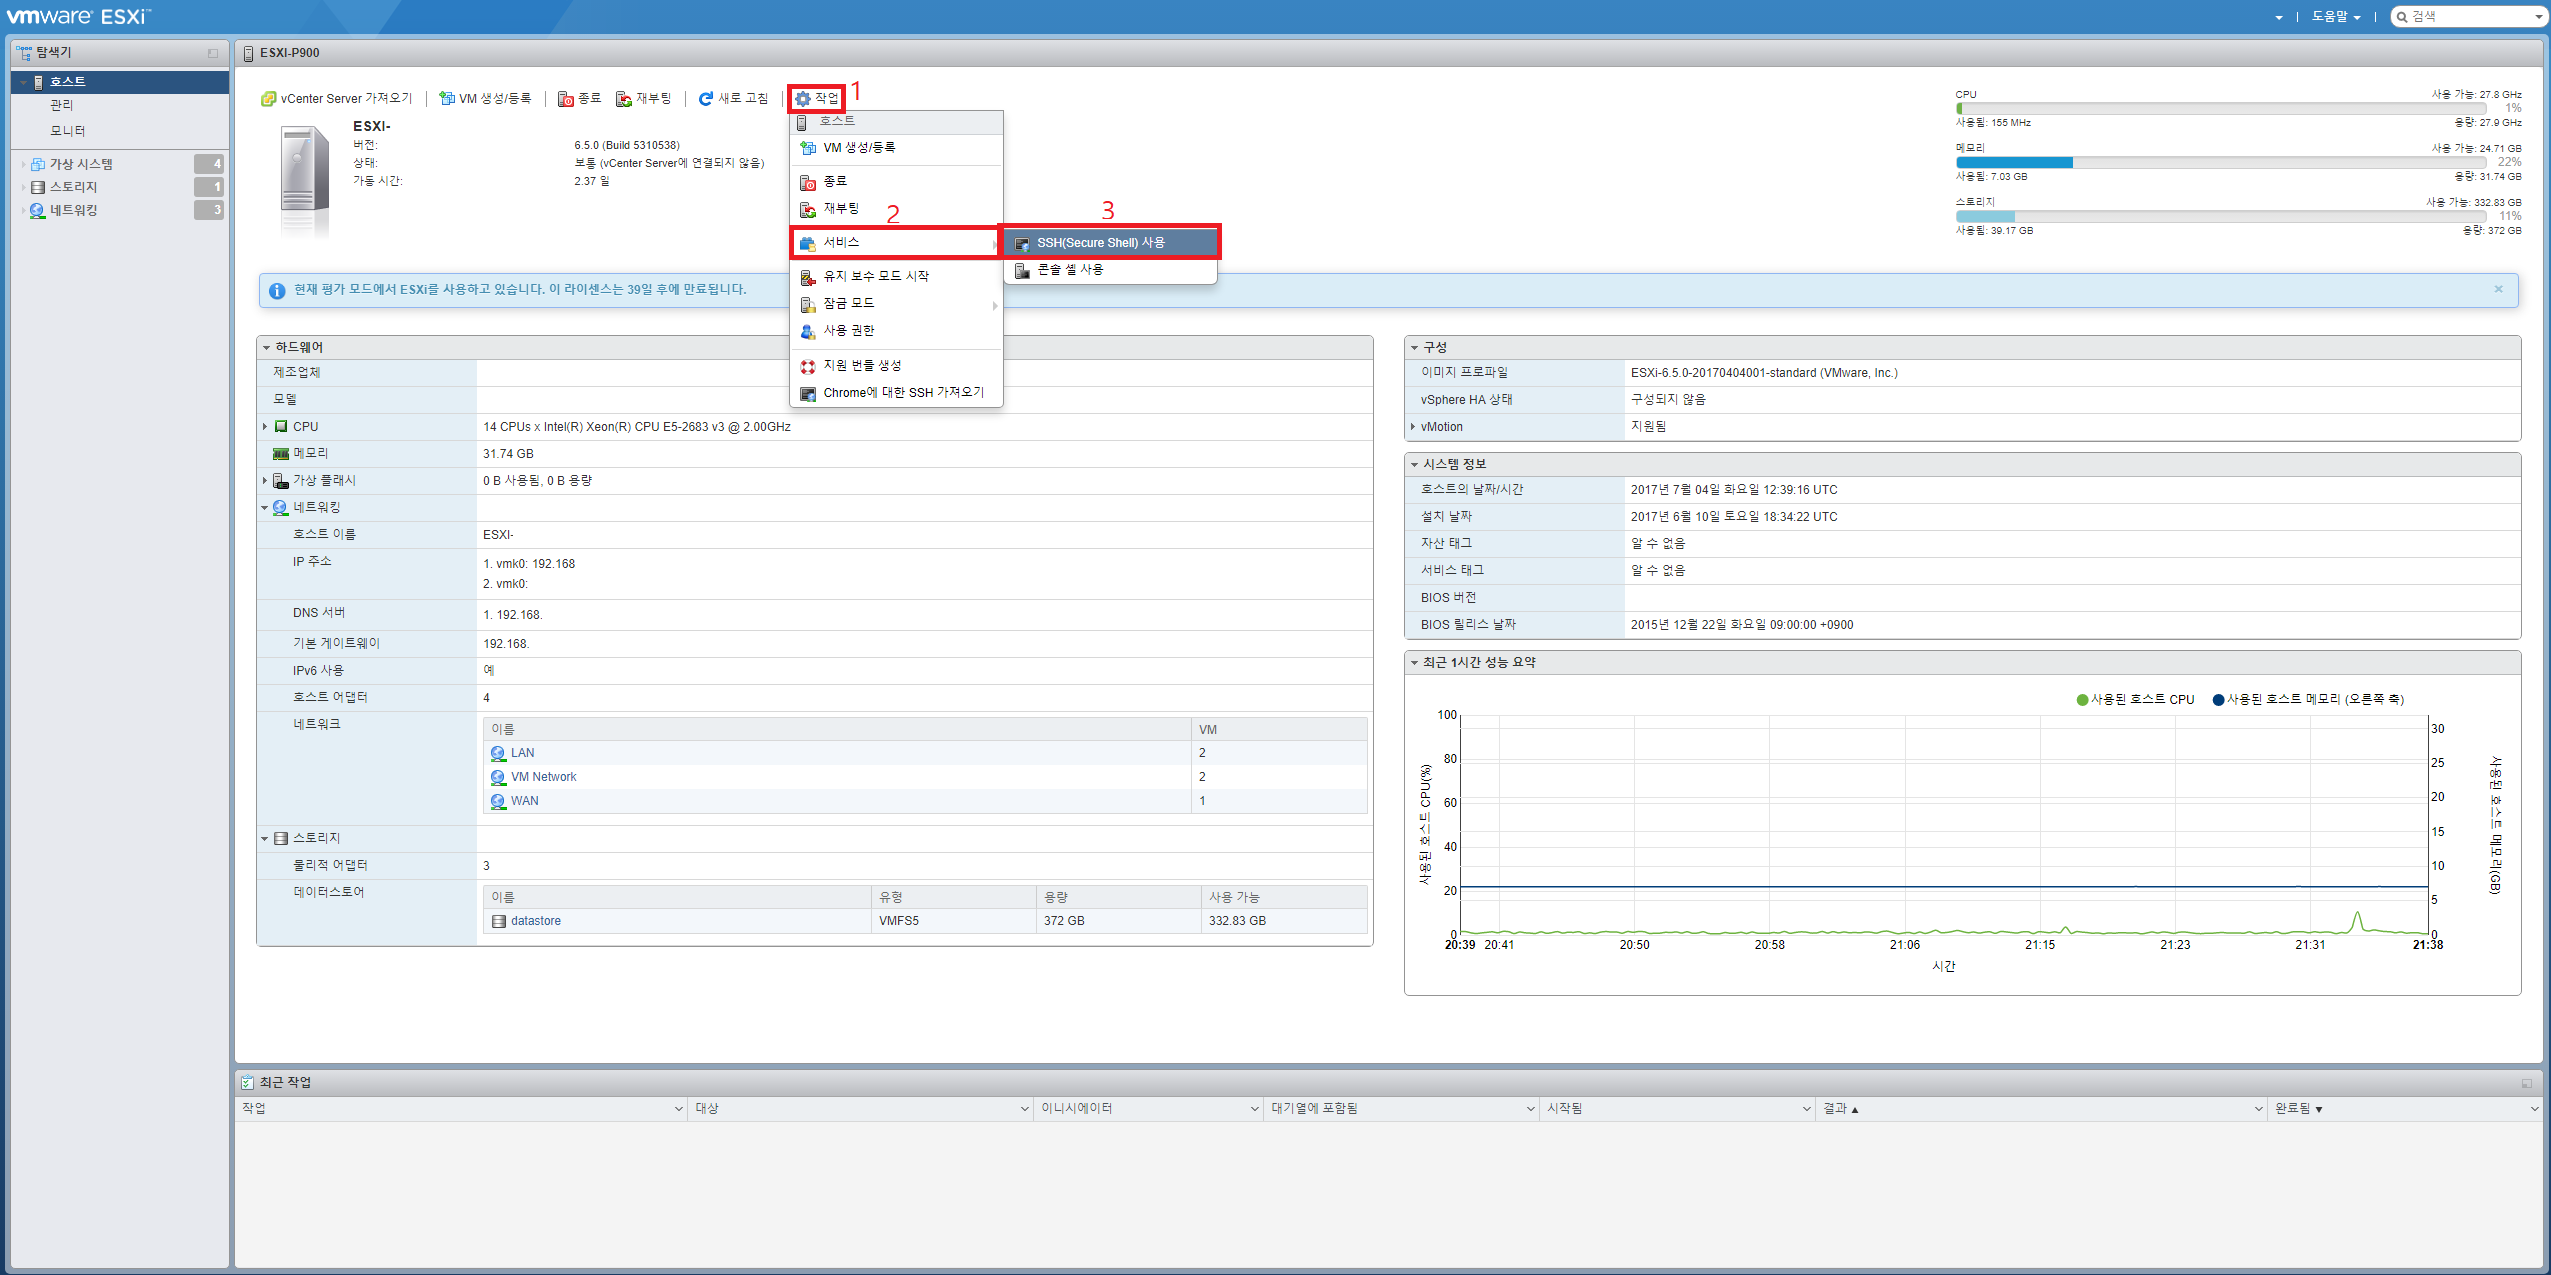Choose SSH(Secure Shell) 사용 submenu item

pos(1110,243)
